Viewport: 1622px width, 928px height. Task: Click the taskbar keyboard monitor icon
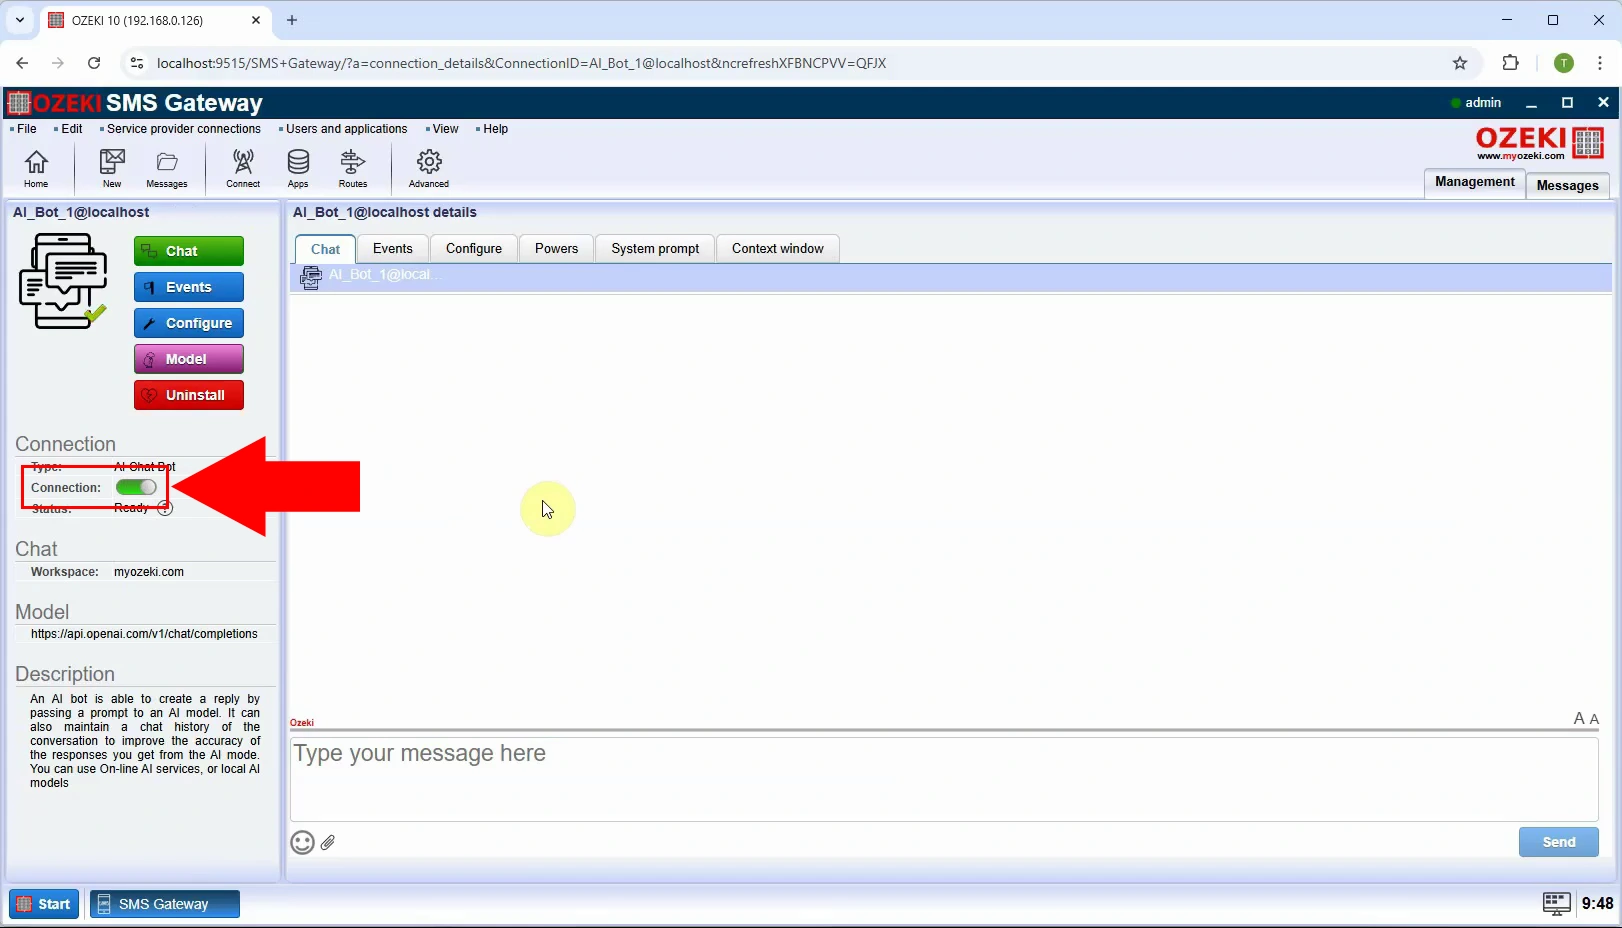click(1556, 903)
